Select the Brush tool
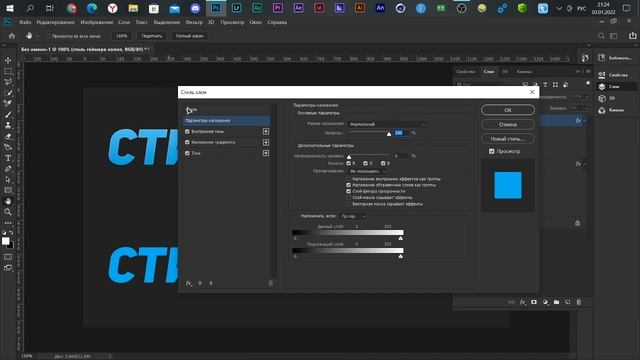This screenshot has width=640, height=360. coord(8,115)
